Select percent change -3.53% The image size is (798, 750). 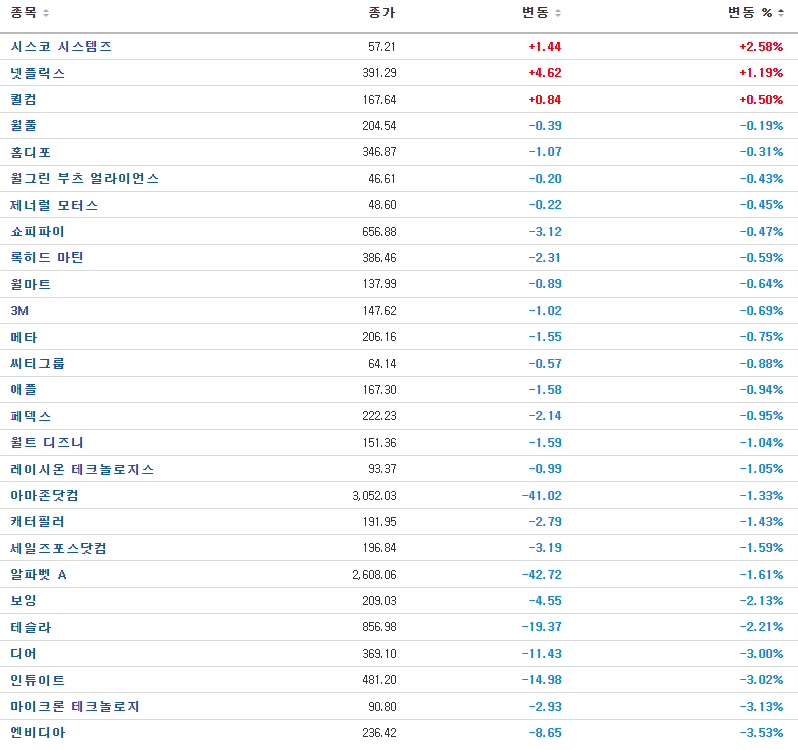(x=761, y=733)
